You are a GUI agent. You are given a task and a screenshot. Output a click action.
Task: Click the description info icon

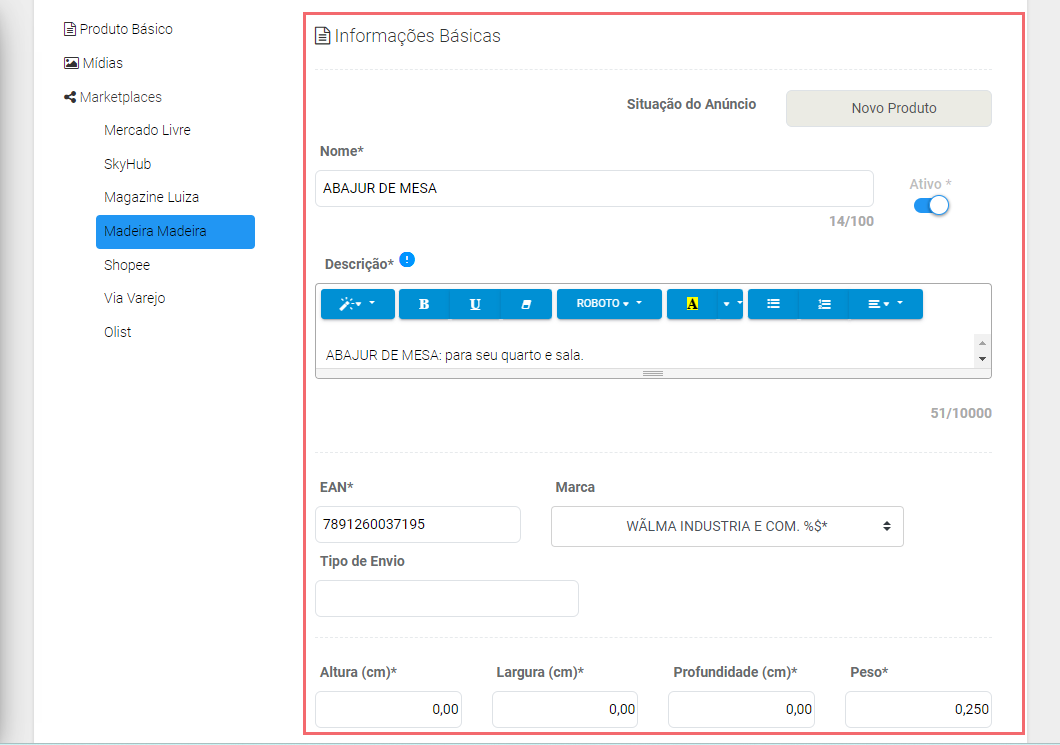[407, 260]
